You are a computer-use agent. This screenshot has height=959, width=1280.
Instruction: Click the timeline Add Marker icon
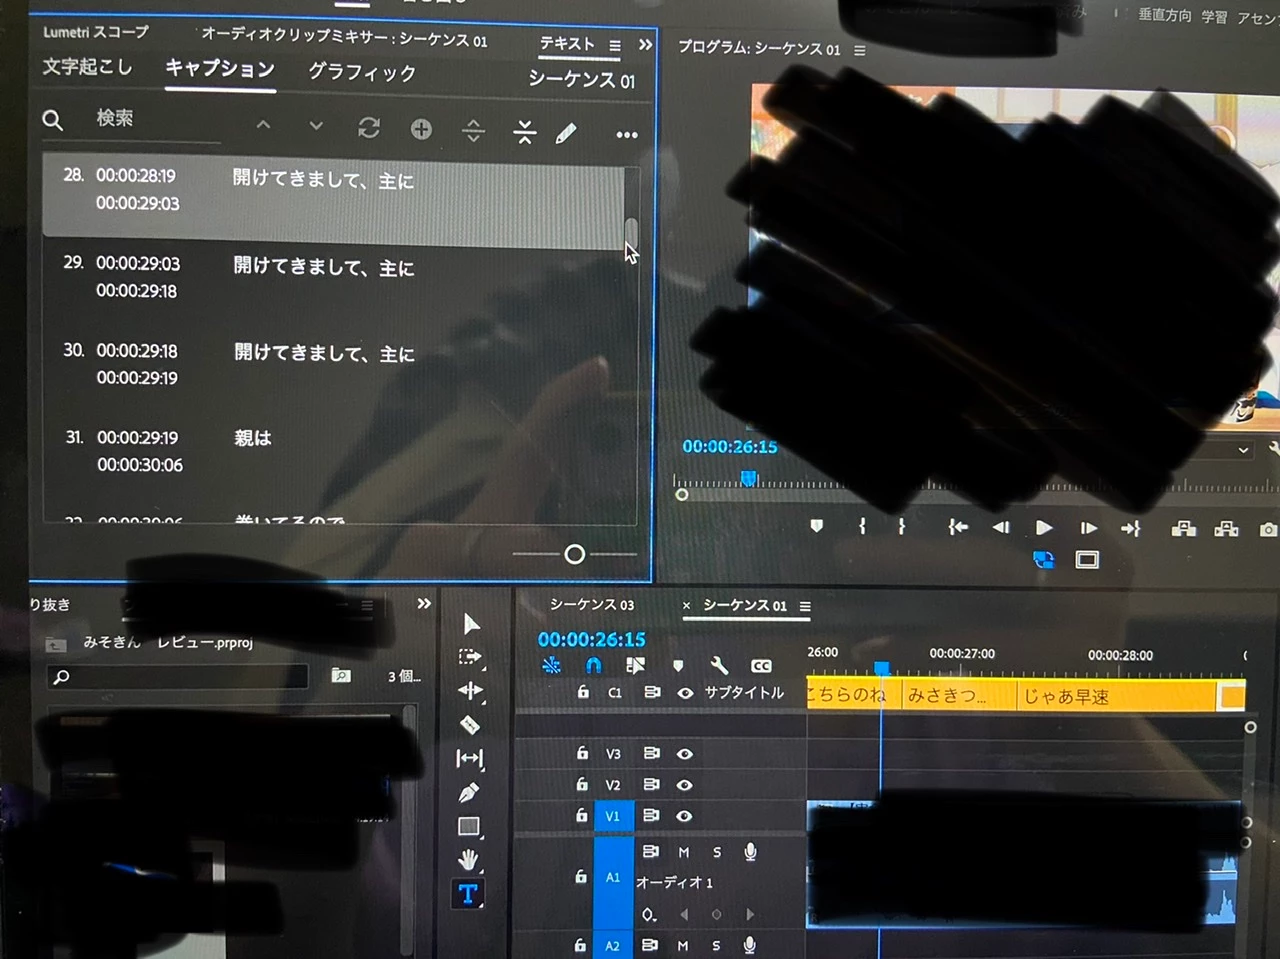(678, 666)
